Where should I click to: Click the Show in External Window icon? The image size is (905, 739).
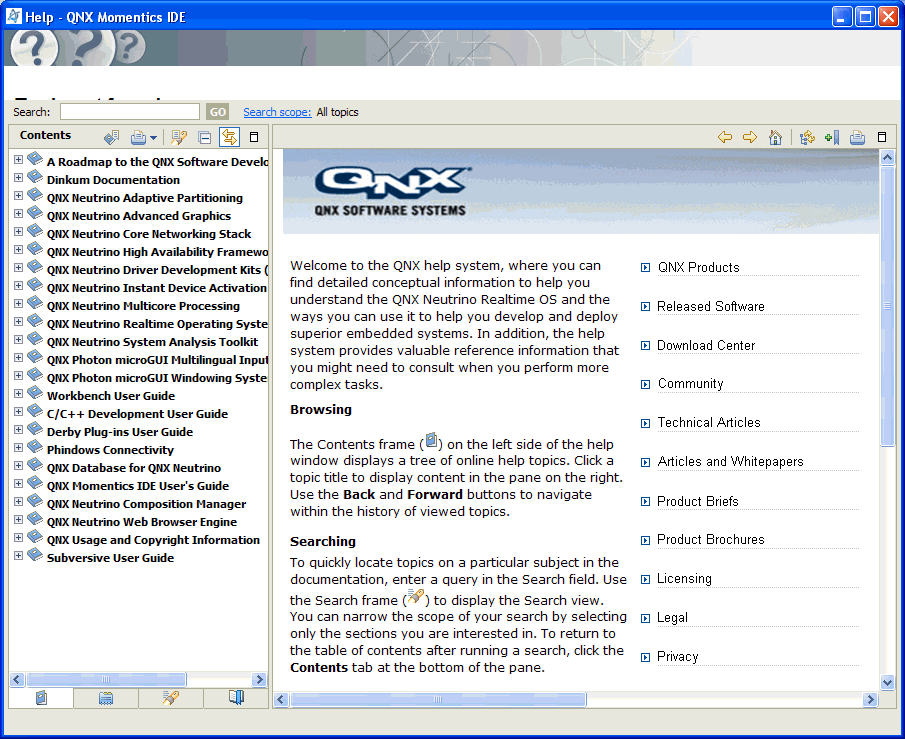[112, 137]
